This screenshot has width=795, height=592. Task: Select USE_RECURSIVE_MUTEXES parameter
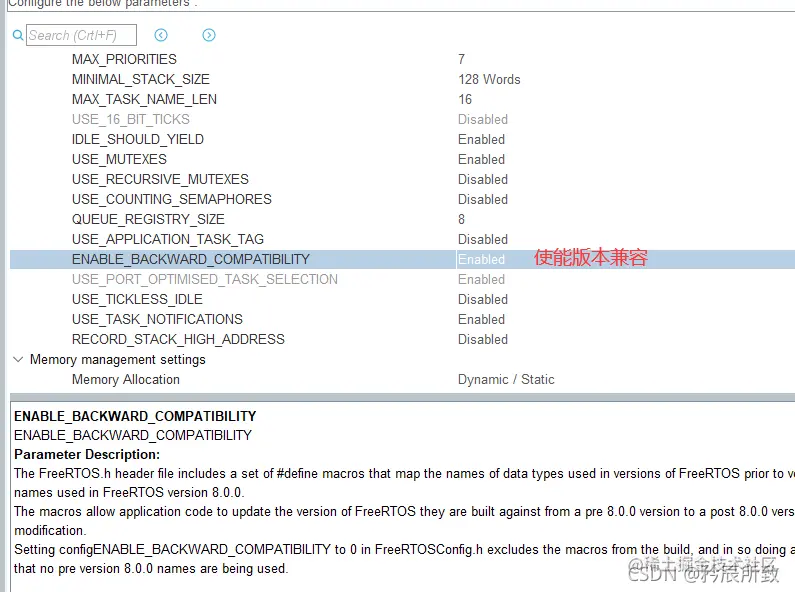[x=160, y=179]
